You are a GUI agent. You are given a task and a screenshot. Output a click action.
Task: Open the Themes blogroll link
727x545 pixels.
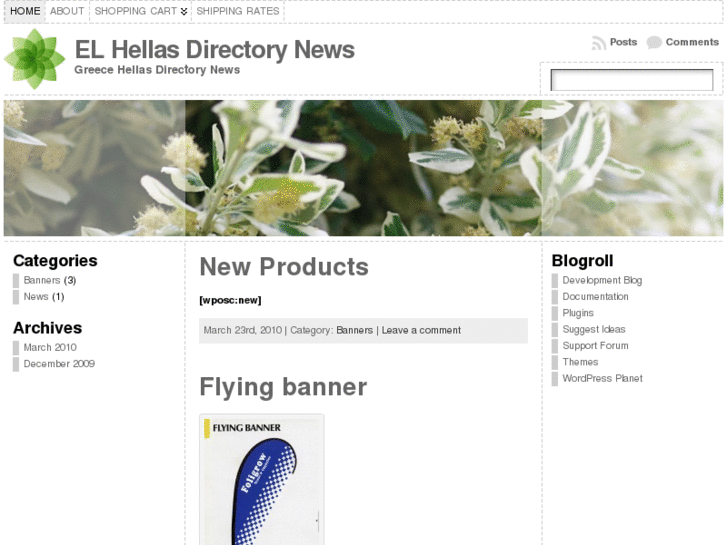click(580, 362)
